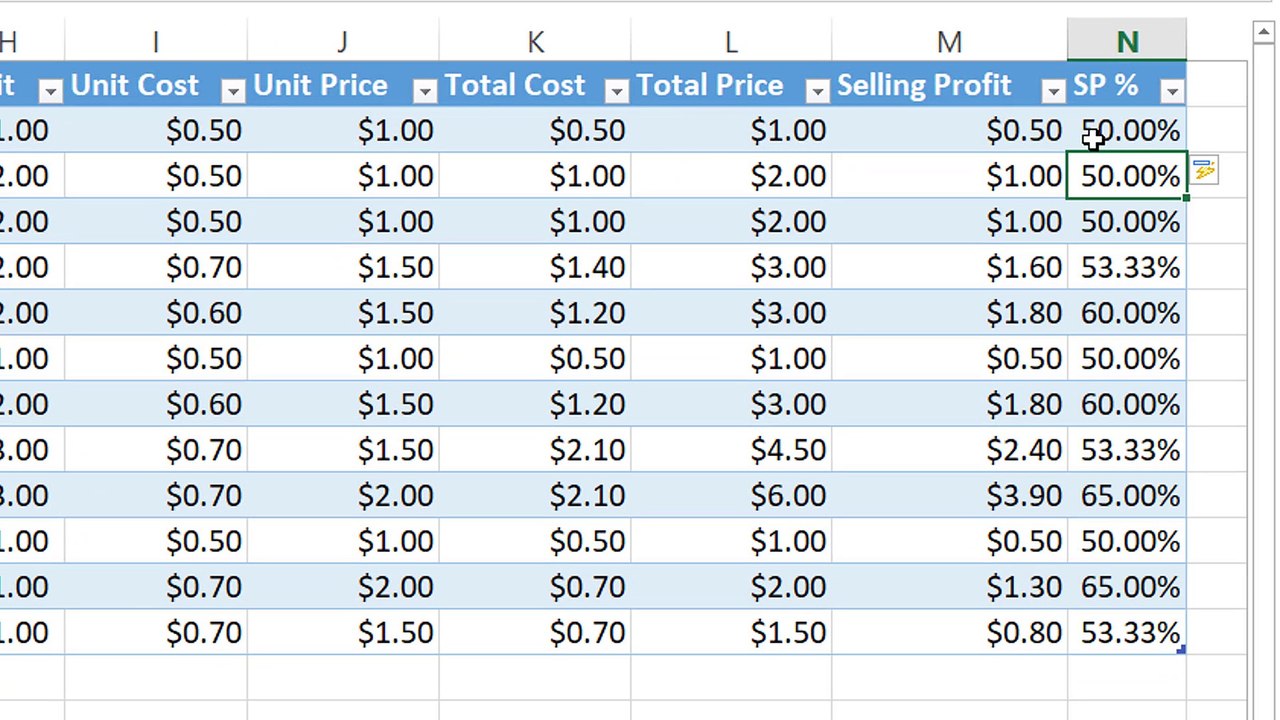Select column J header
This screenshot has width=1280, height=720.
click(x=343, y=42)
